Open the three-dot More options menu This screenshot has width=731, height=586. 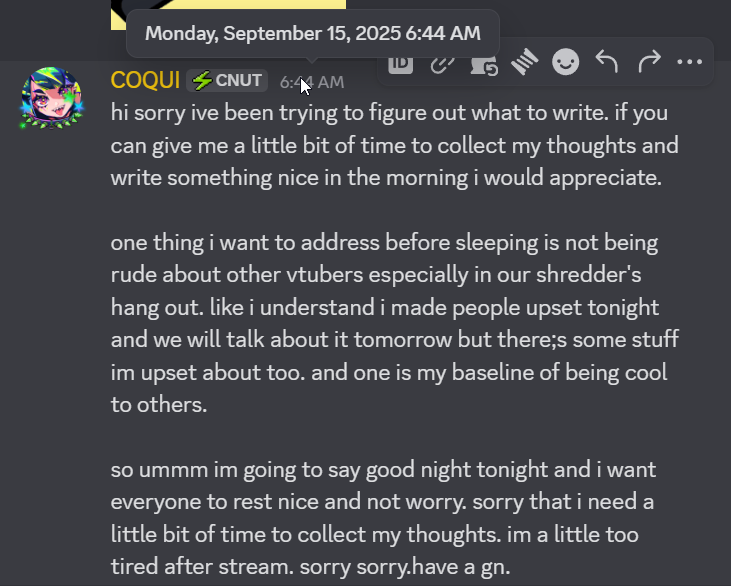click(690, 62)
